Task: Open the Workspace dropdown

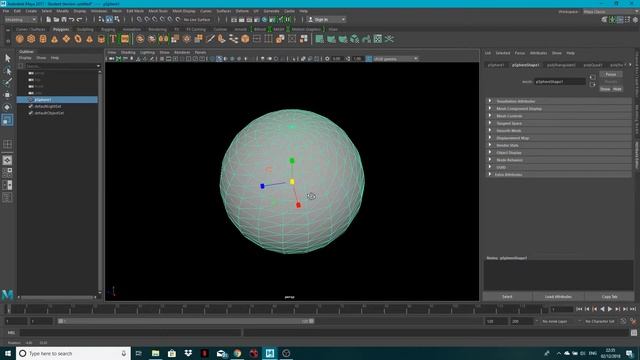Action: coord(610,12)
